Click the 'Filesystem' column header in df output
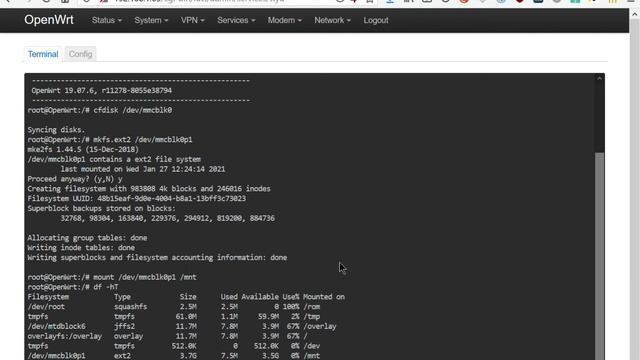The width and height of the screenshot is (640, 360). pyautogui.click(x=48, y=297)
